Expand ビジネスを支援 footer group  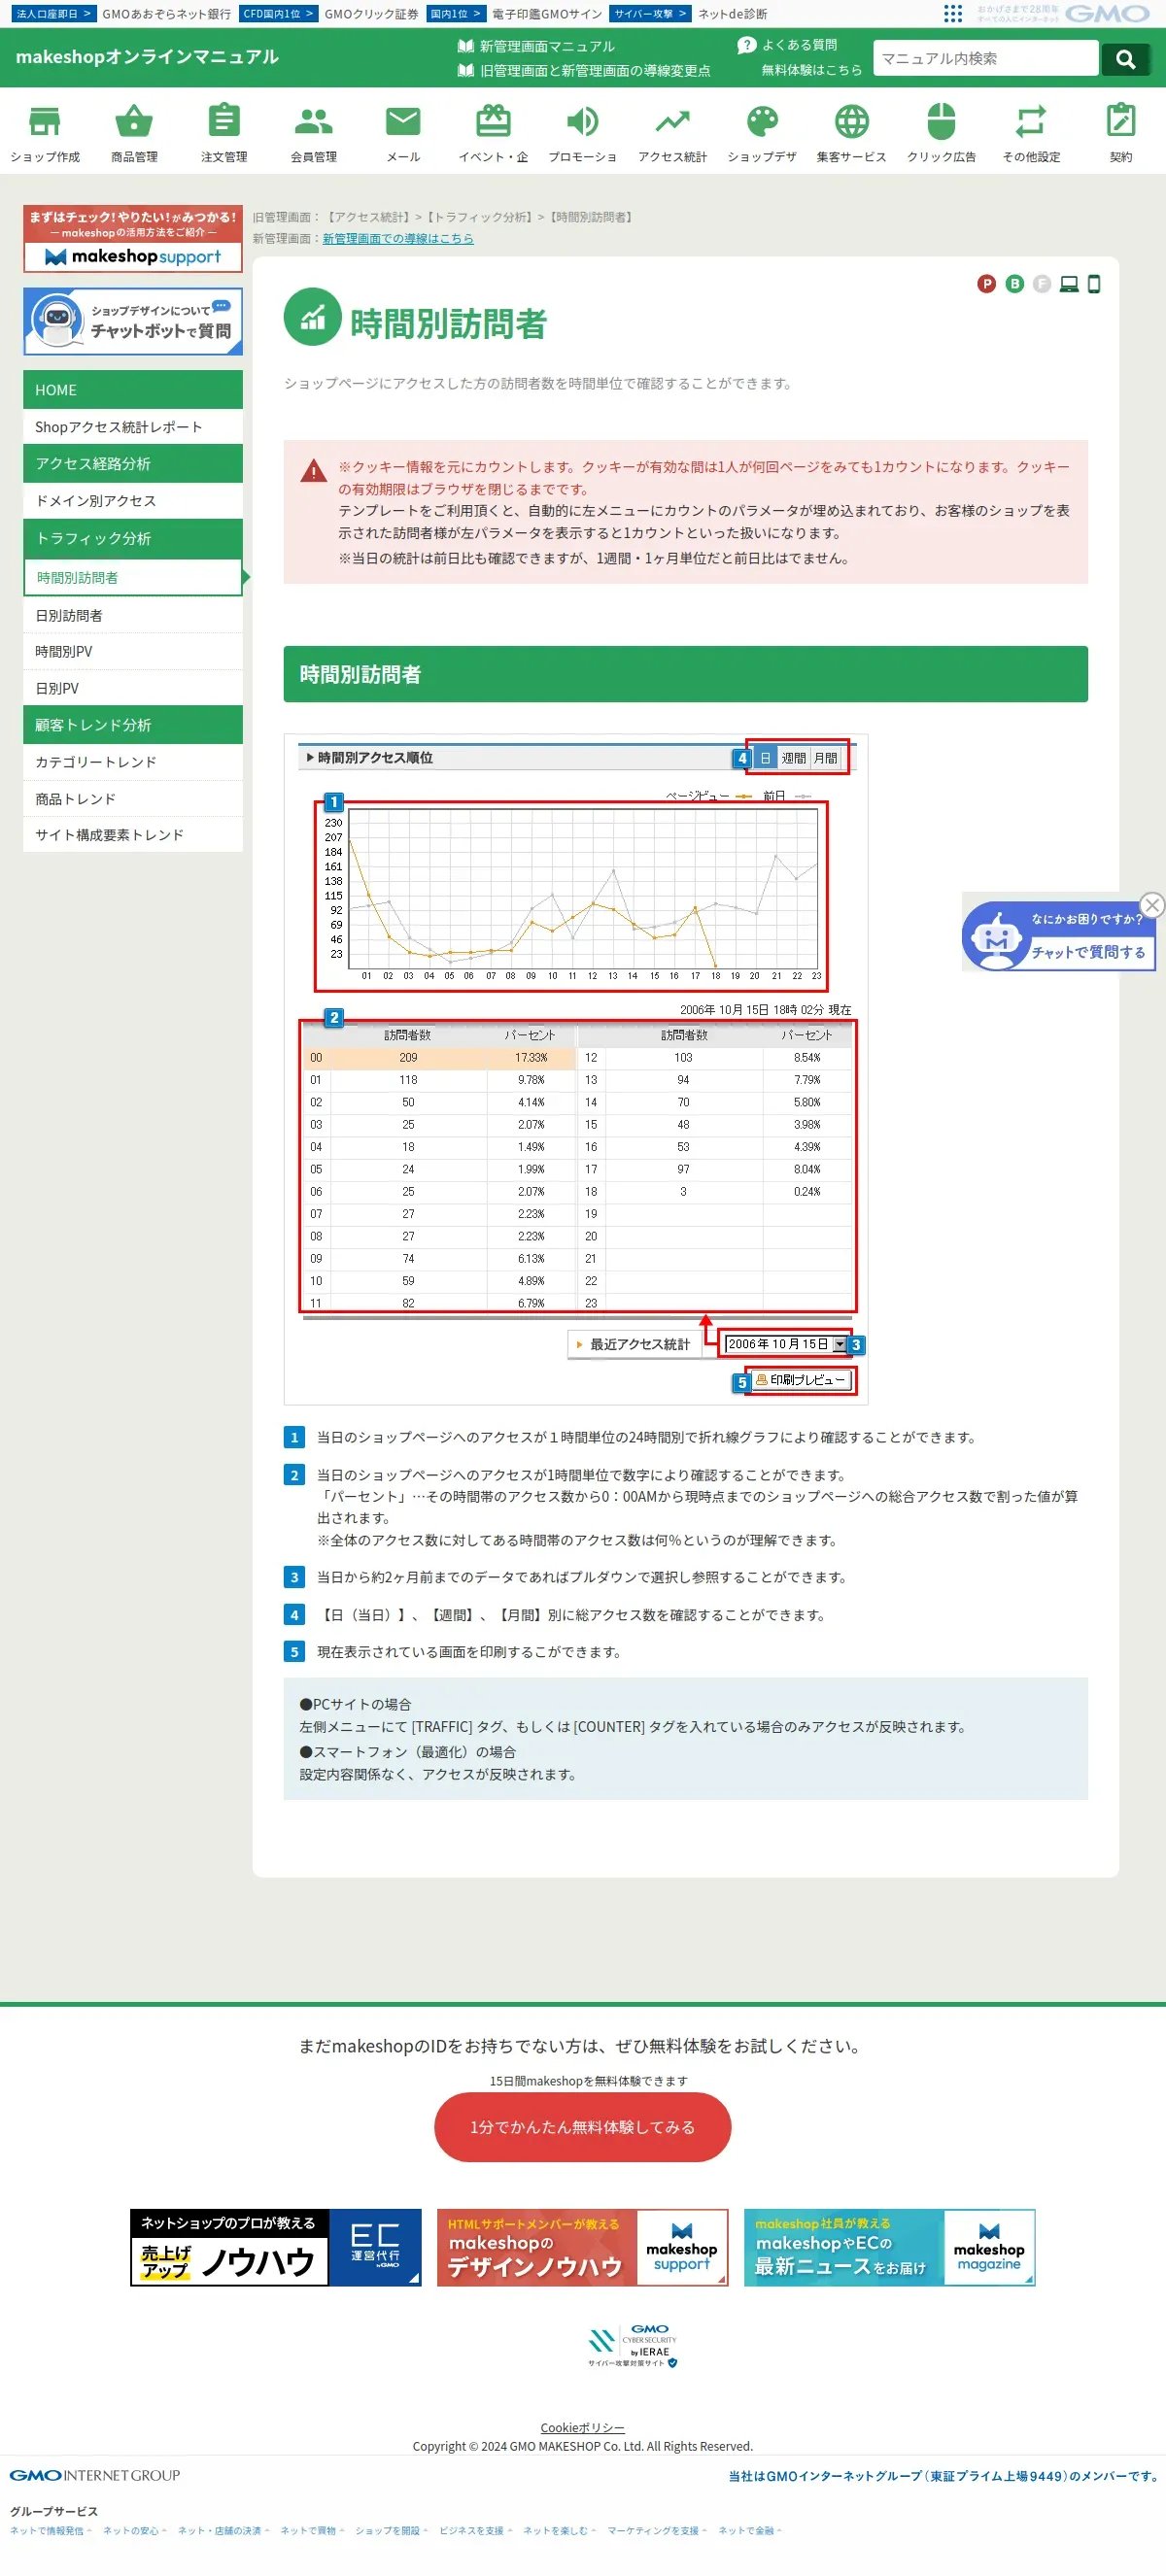point(475,2531)
